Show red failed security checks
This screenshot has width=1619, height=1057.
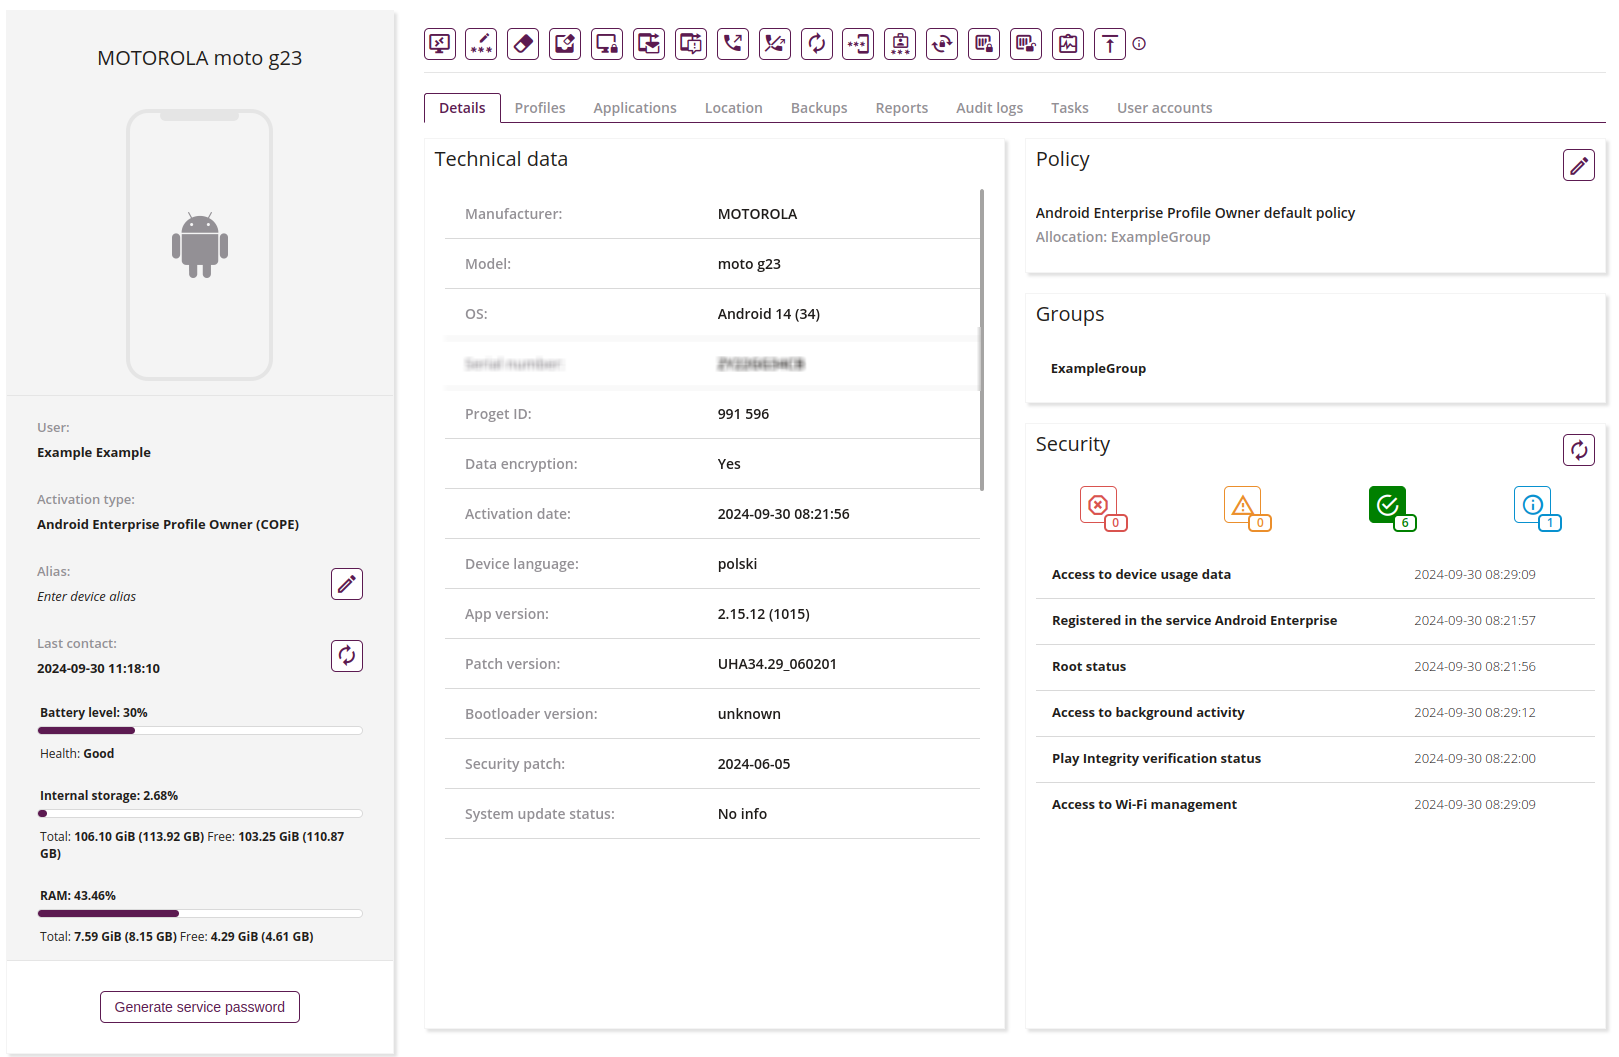pyautogui.click(x=1103, y=508)
